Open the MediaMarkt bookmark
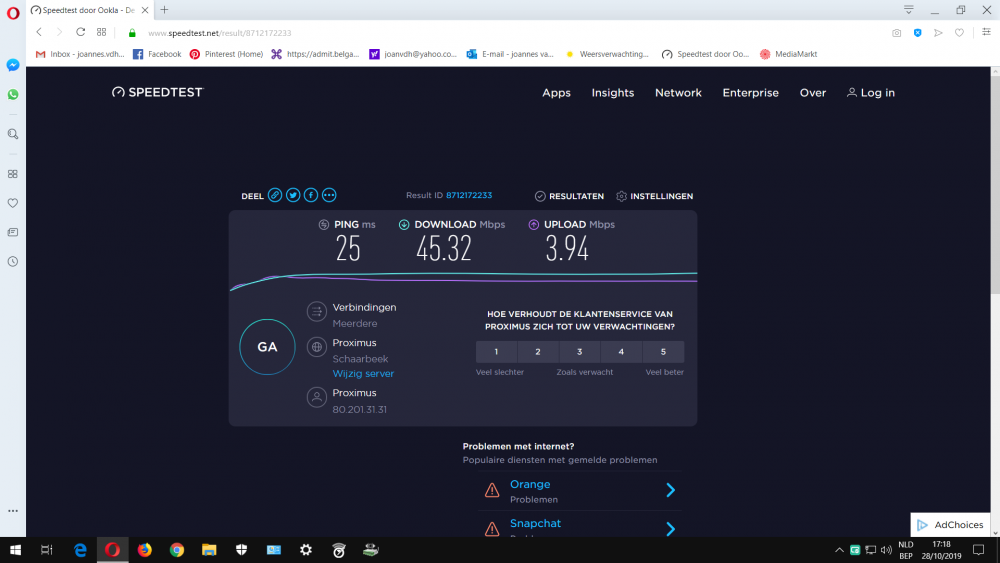The image size is (1000, 563). click(788, 54)
